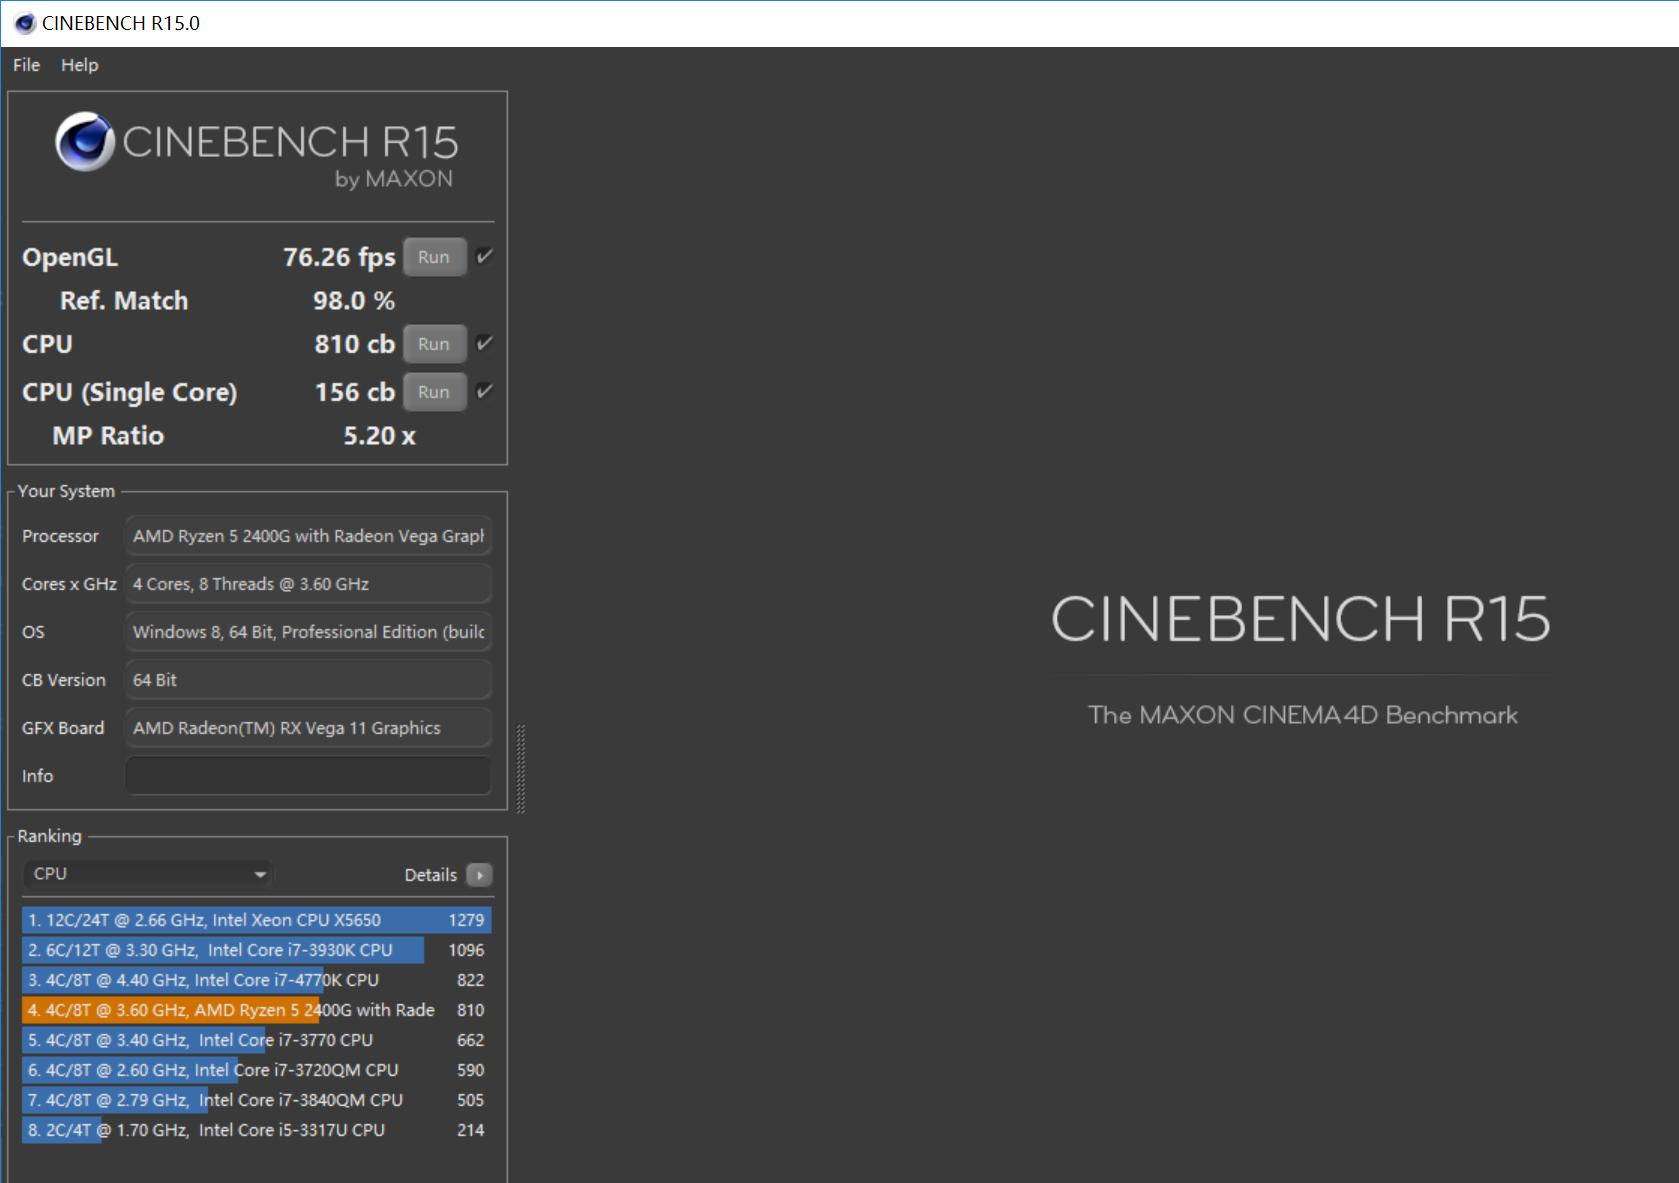Image resolution: width=1679 pixels, height=1183 pixels.
Task: Open the File menu
Action: 26,65
